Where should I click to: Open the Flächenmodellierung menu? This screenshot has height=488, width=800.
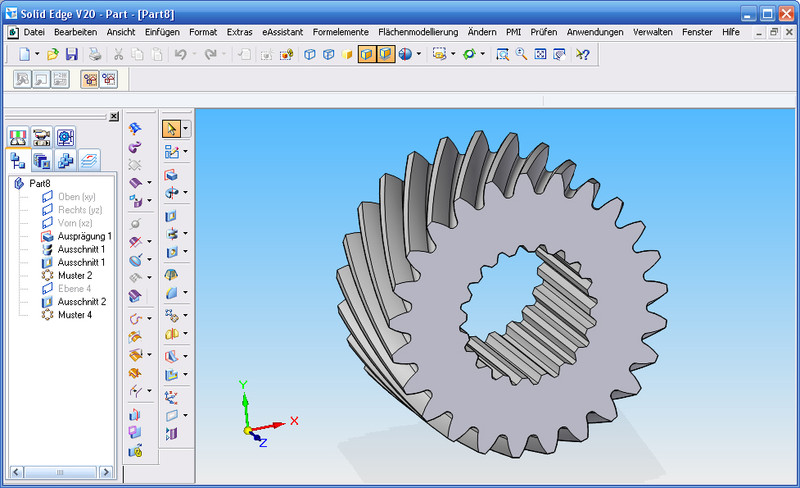[x=417, y=32]
